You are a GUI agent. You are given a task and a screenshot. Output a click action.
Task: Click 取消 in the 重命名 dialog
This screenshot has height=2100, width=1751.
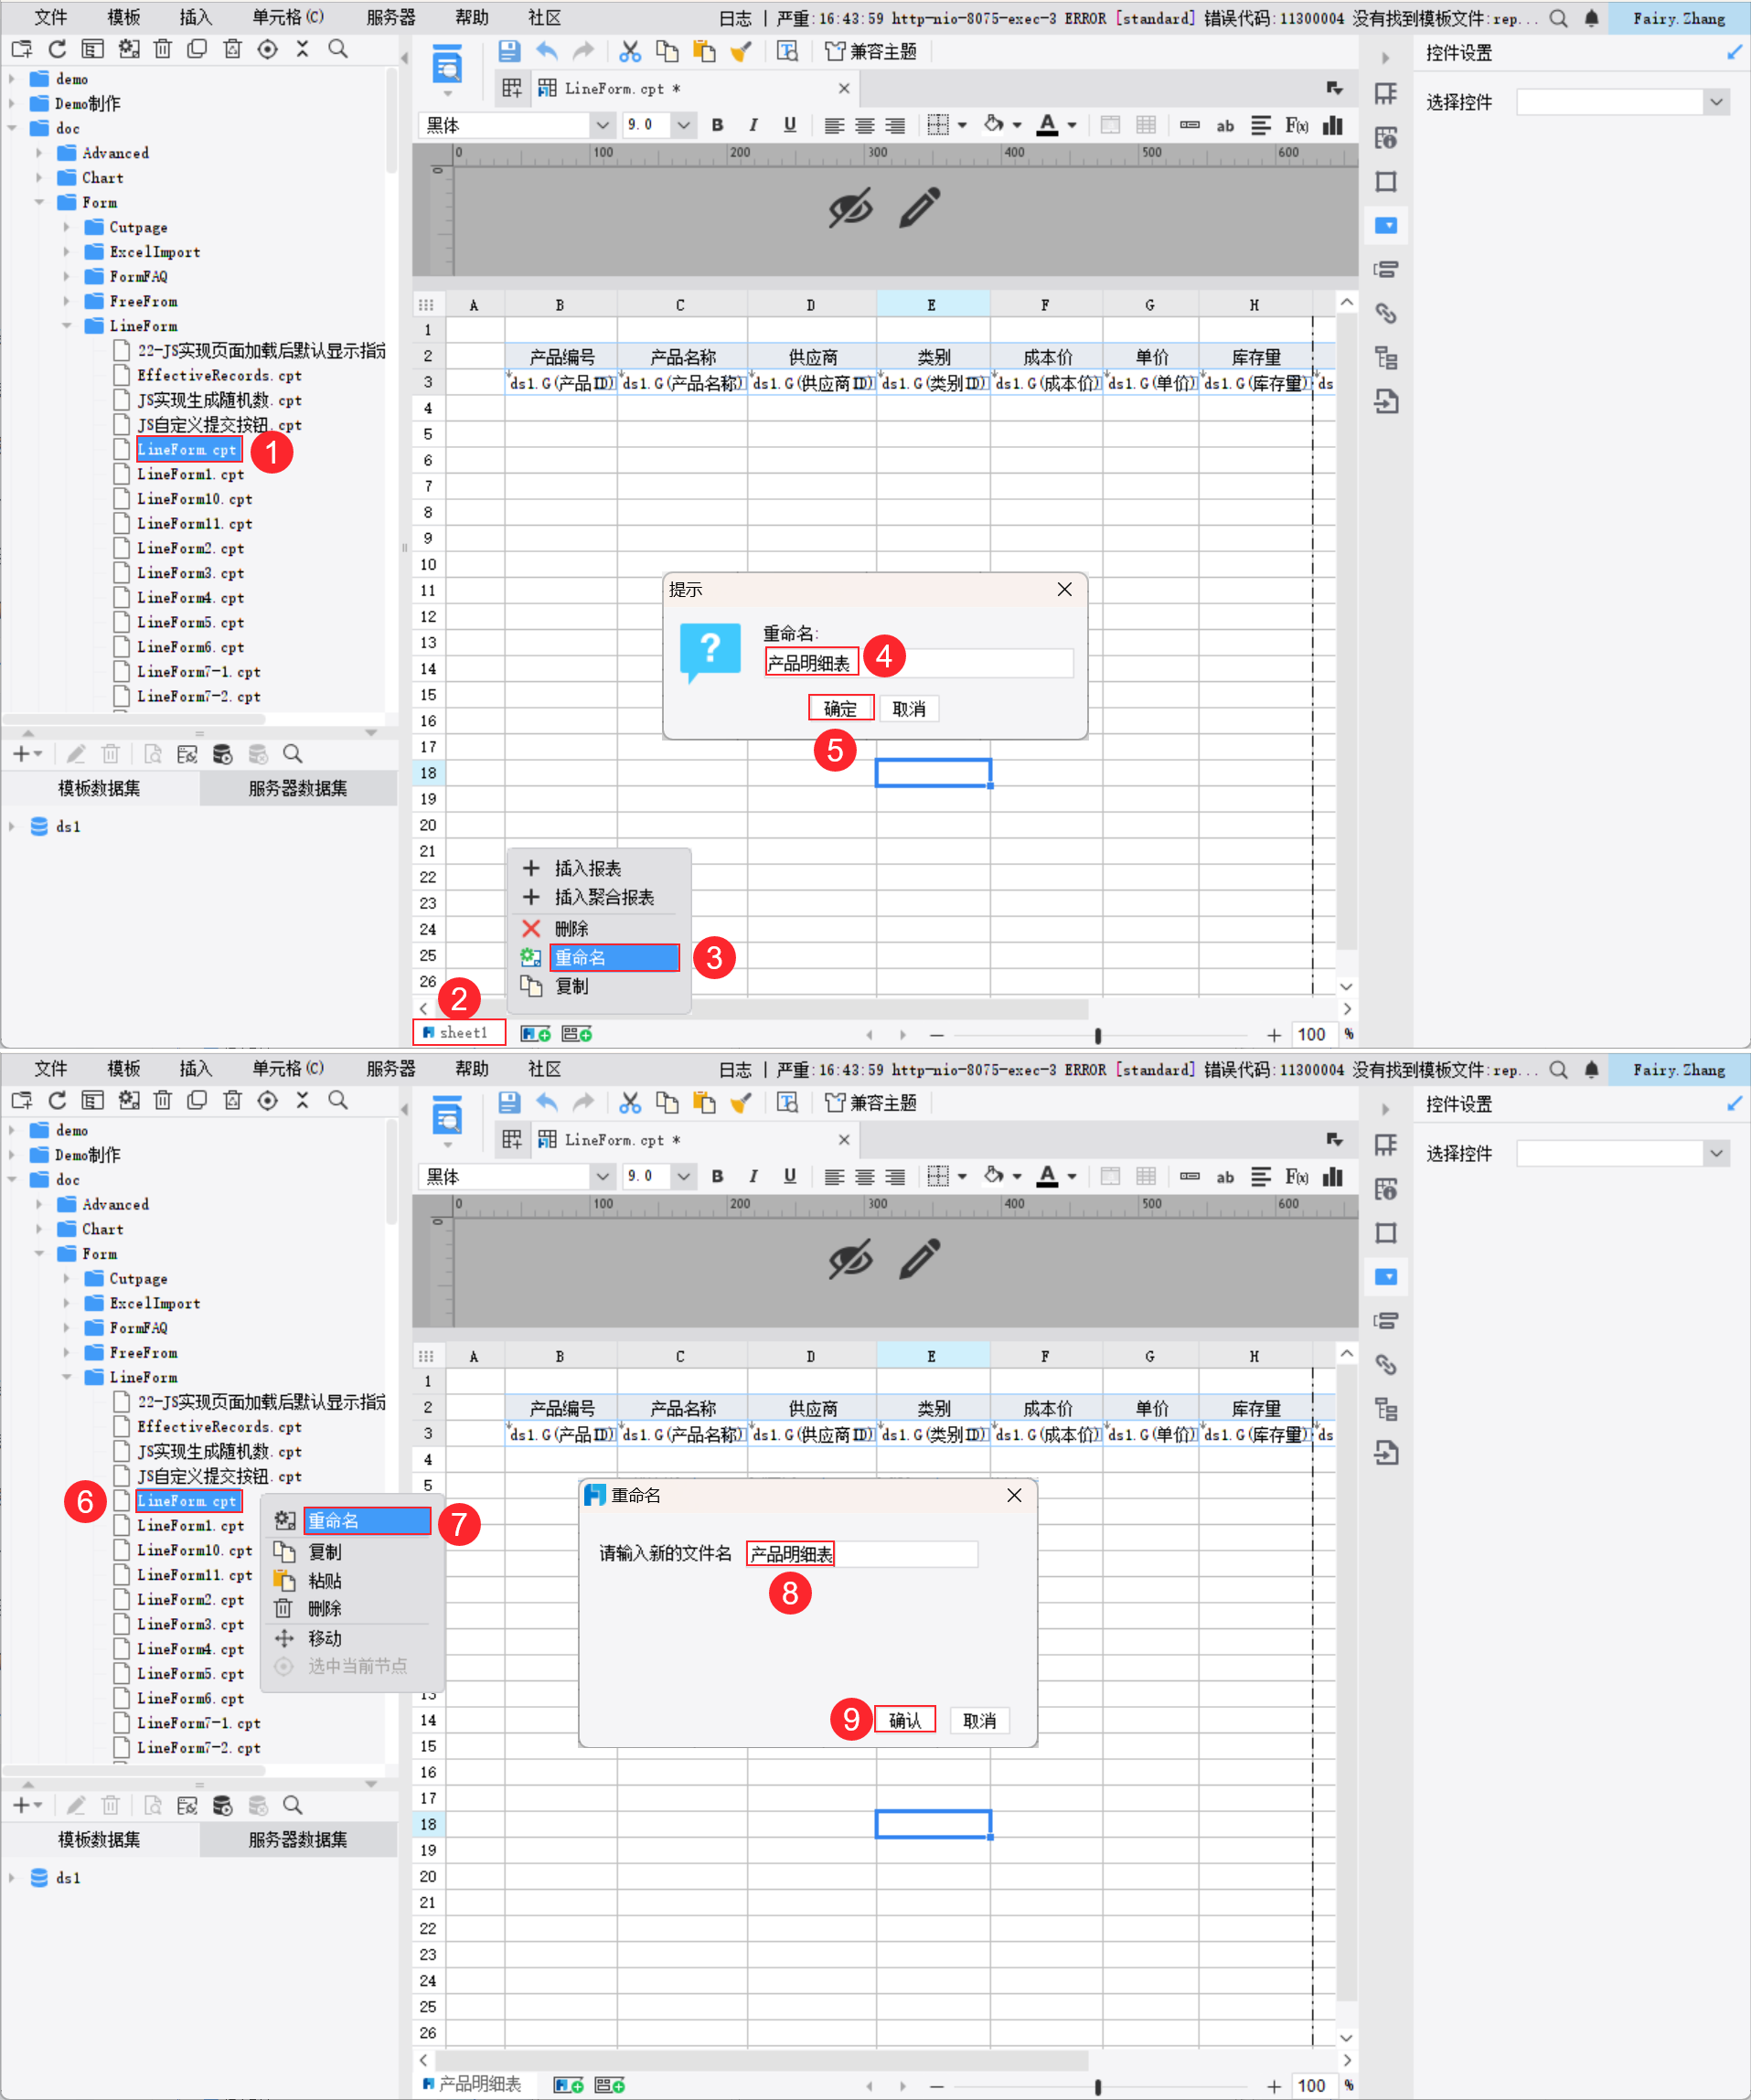pyautogui.click(x=979, y=1720)
